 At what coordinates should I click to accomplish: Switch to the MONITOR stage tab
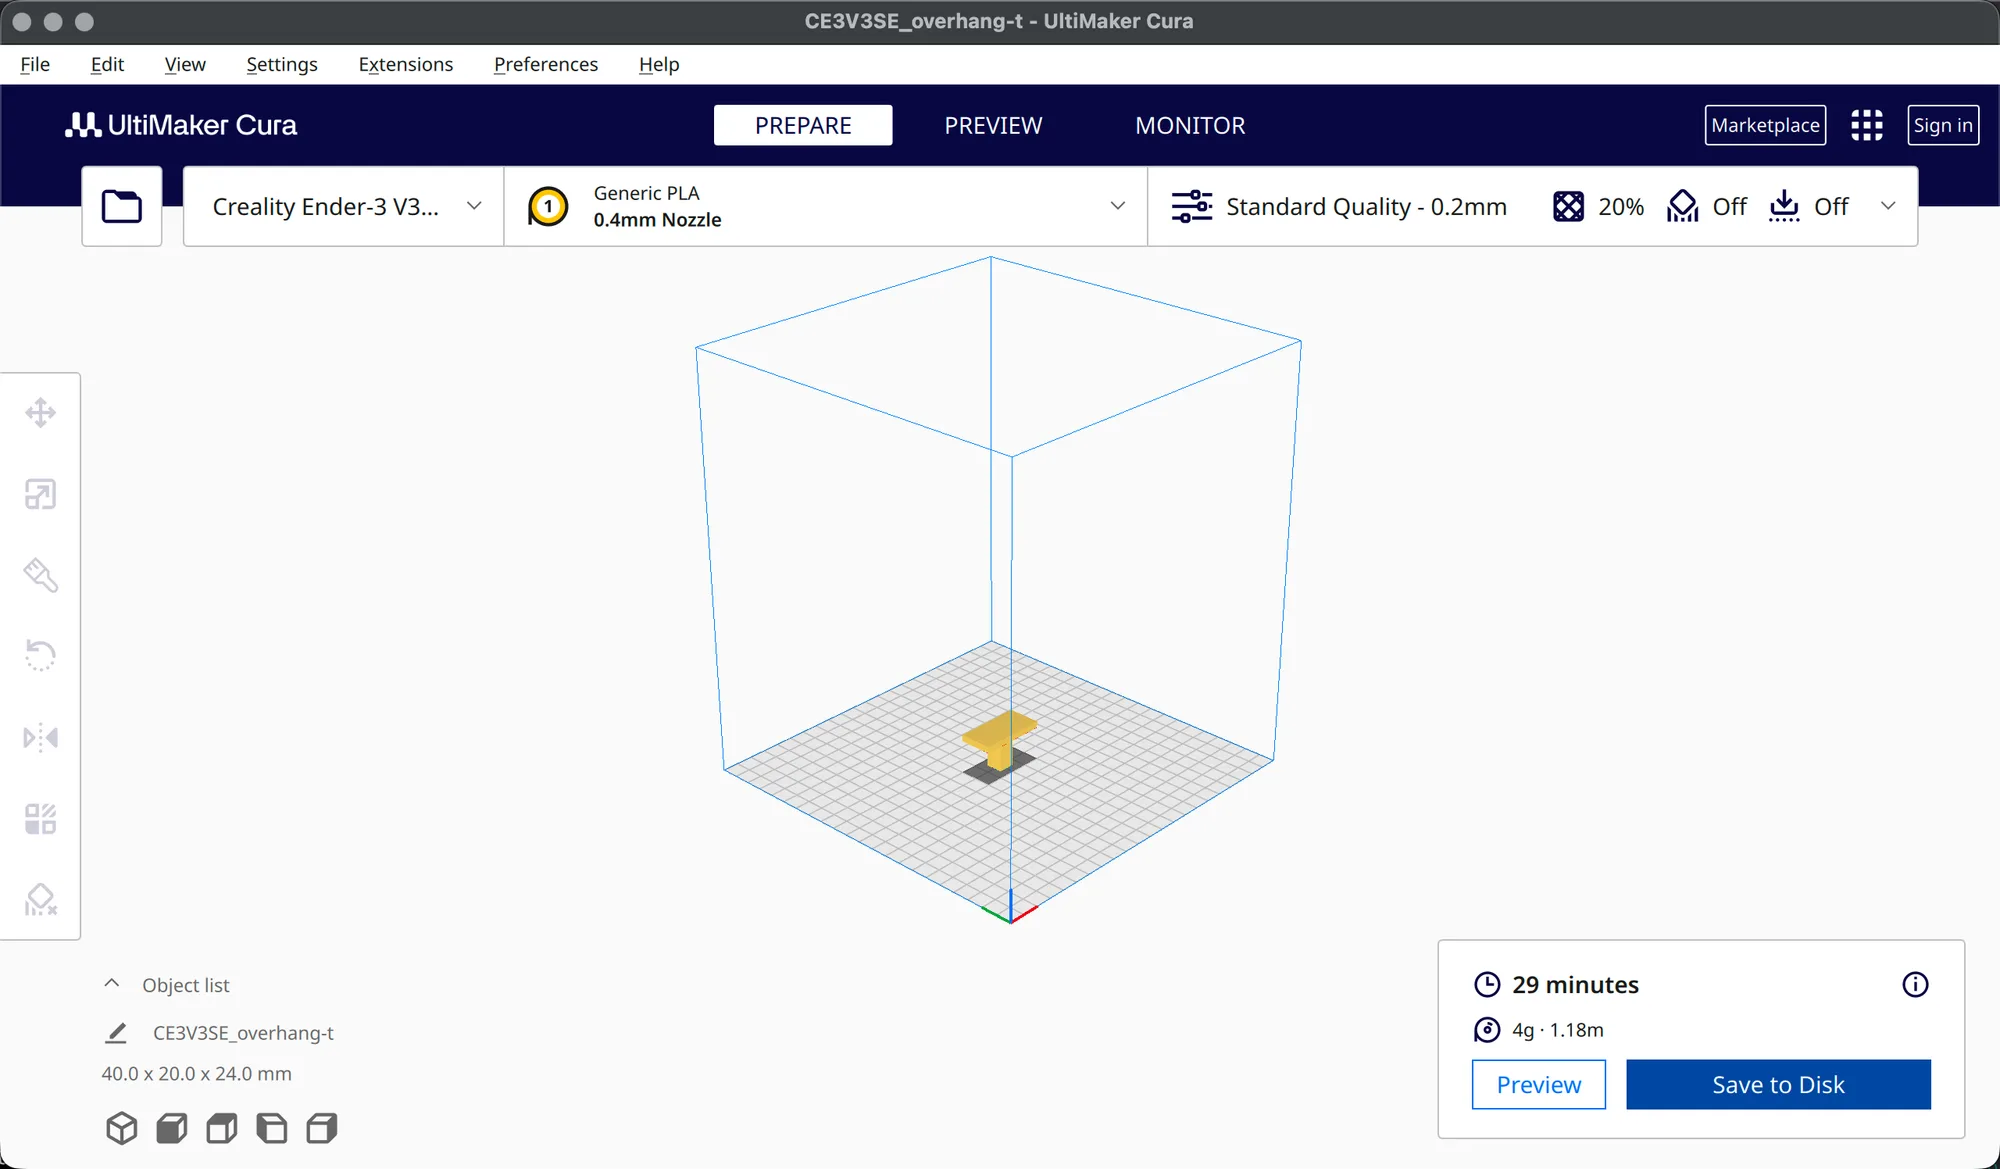click(x=1190, y=125)
